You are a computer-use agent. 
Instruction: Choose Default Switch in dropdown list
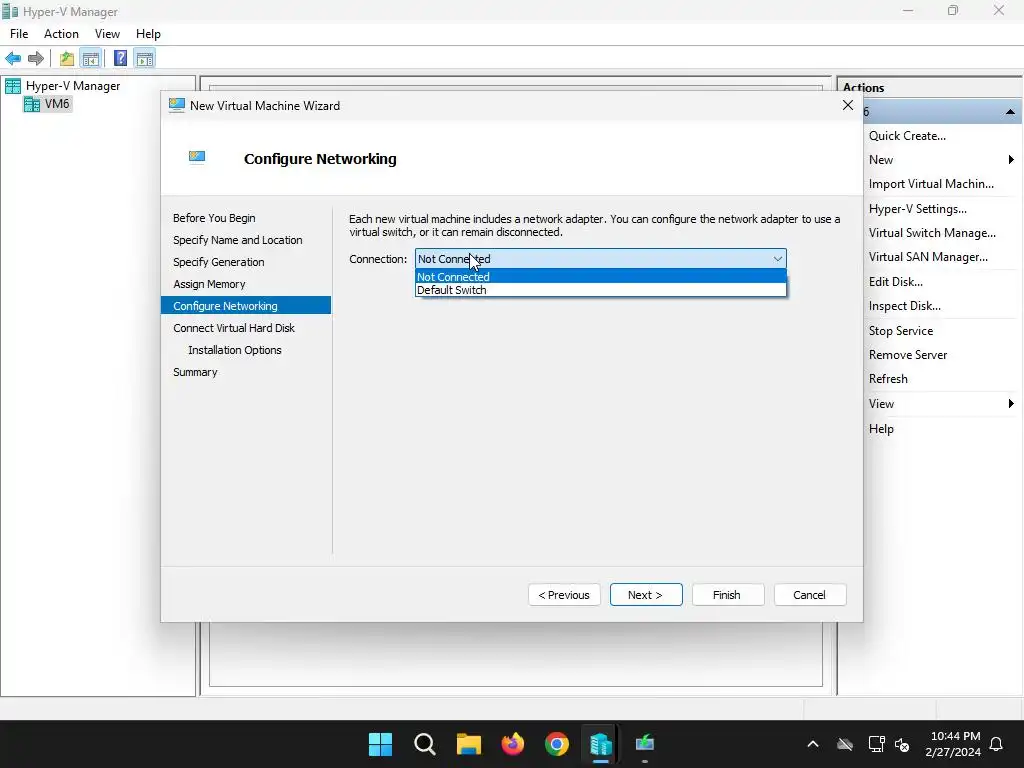coord(601,290)
